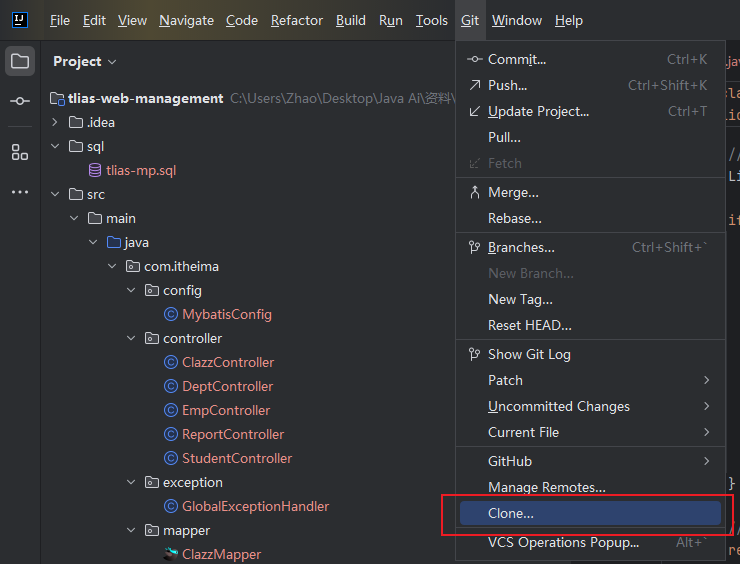Viewport: 740px width, 564px height.
Task: Click the tlias-mp.sql database file icon
Action: (95, 170)
